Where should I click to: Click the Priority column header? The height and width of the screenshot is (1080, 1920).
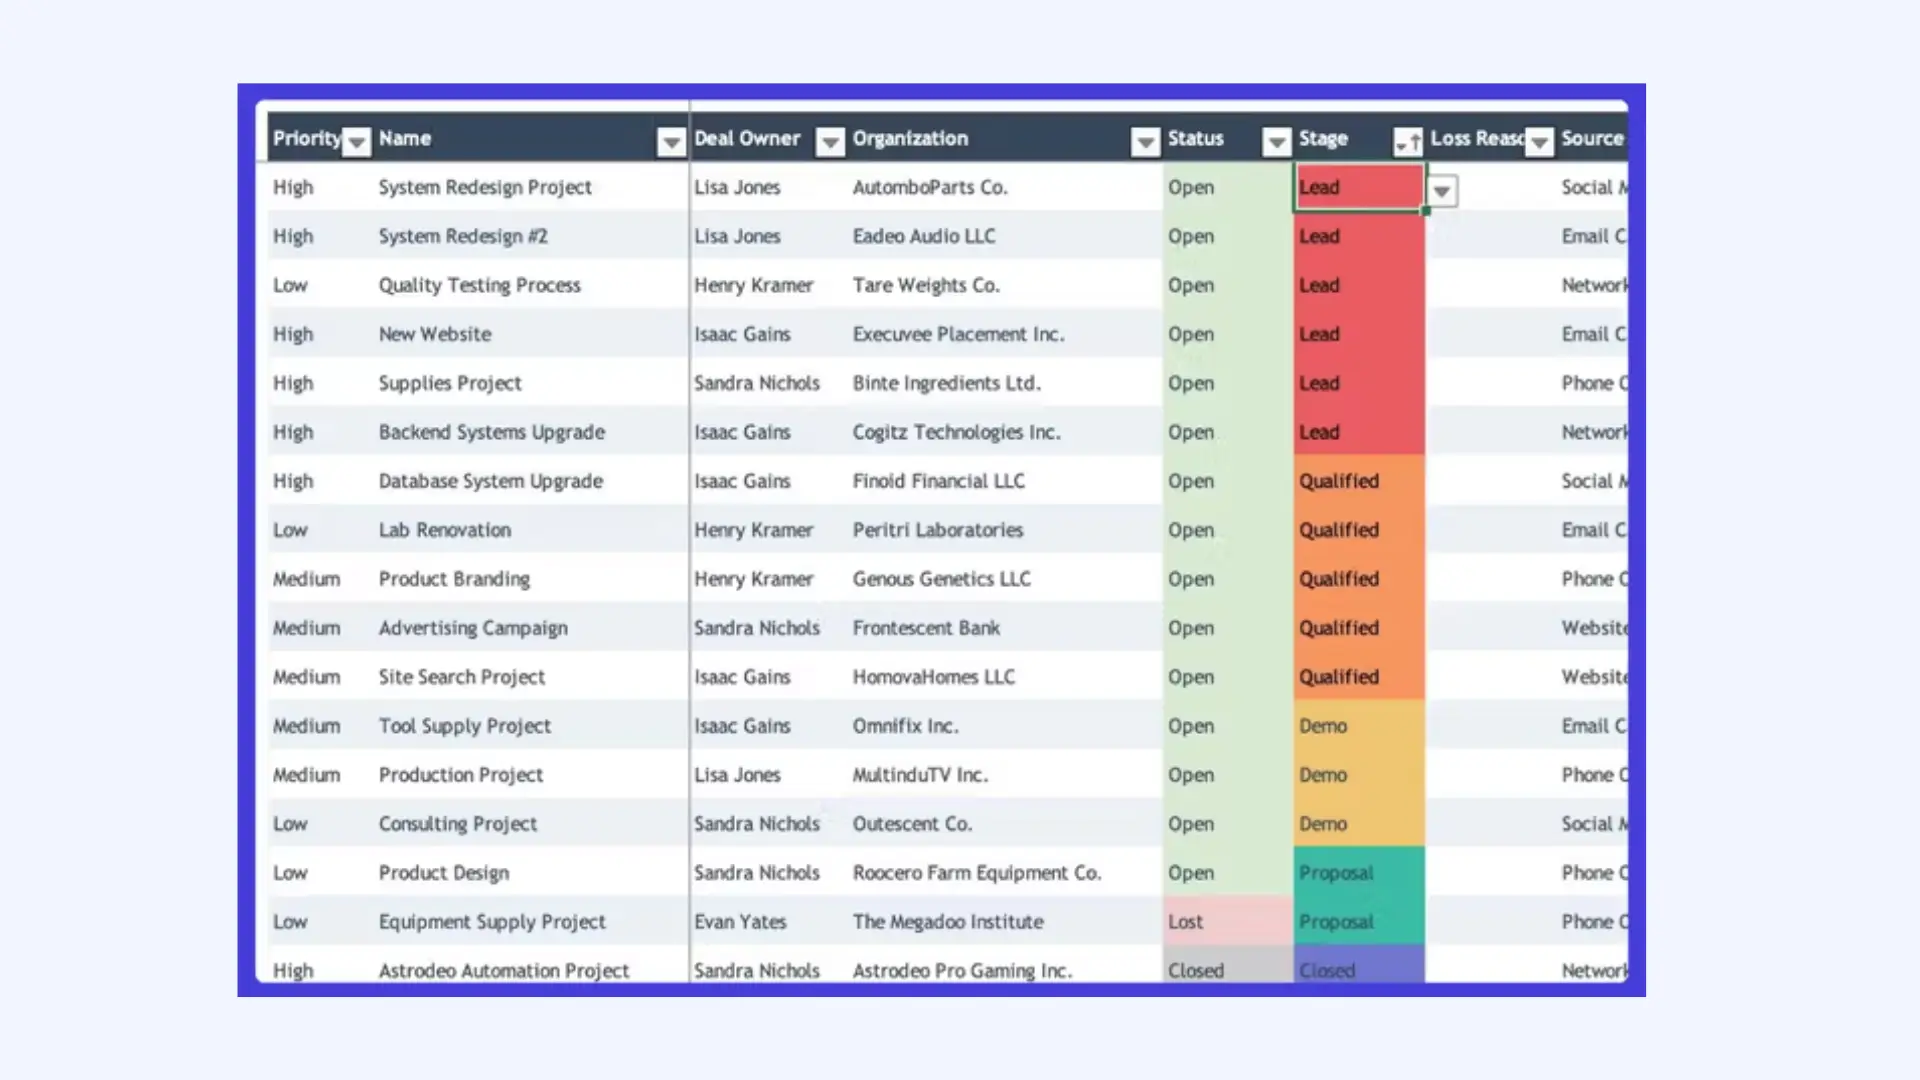pos(306,139)
